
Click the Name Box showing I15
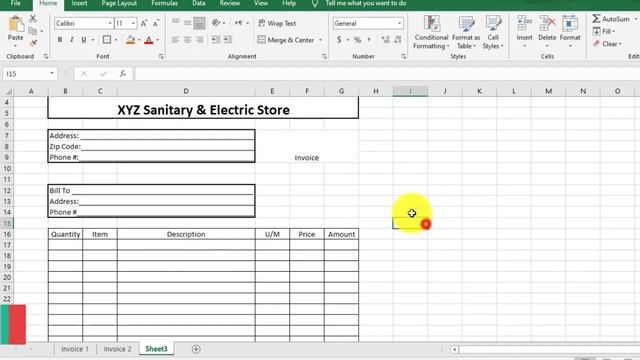(30, 74)
